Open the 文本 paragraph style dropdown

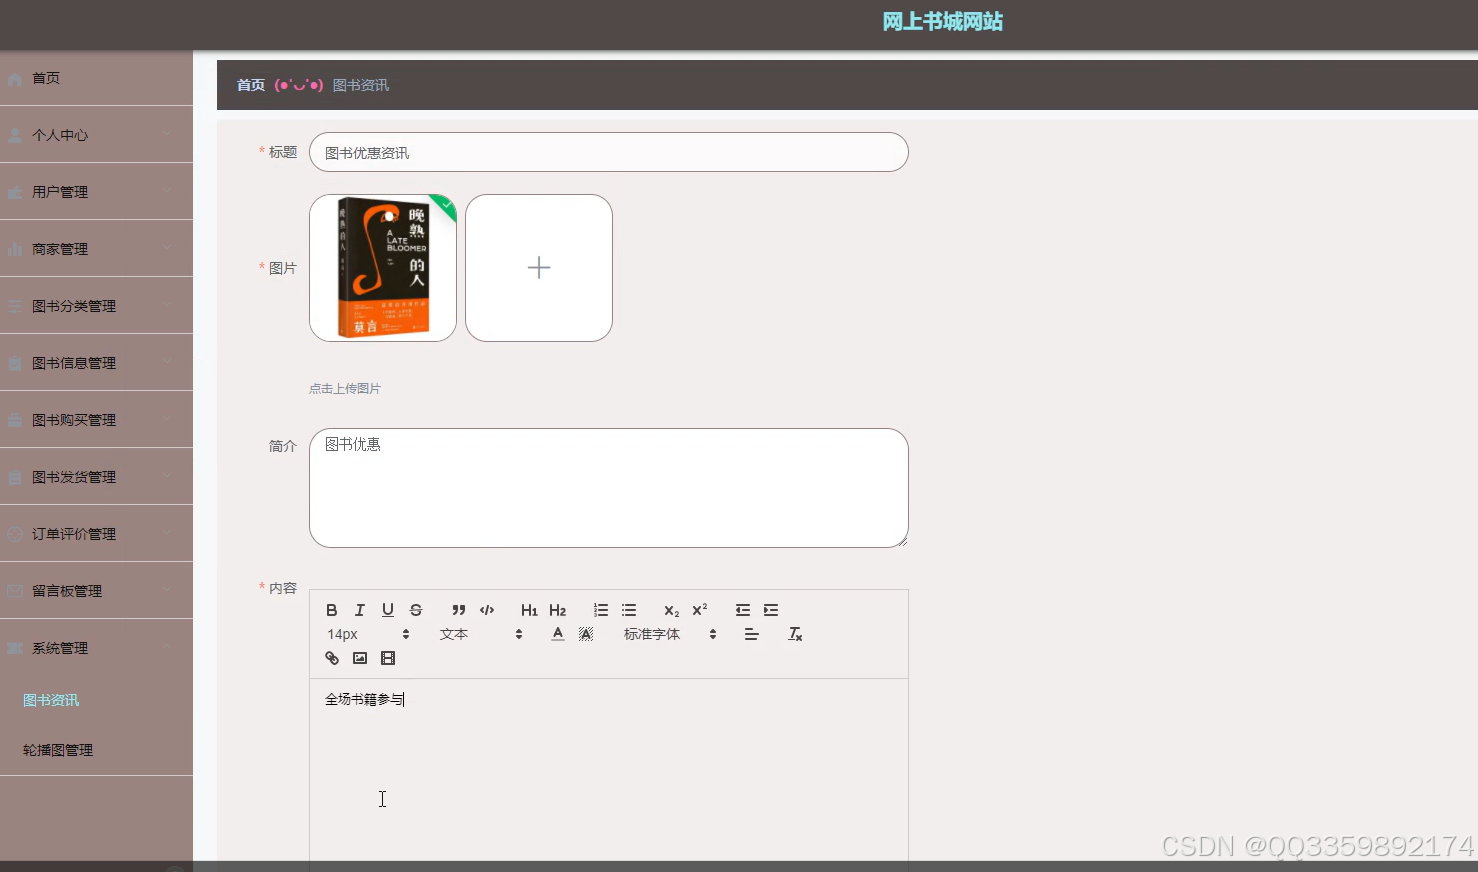[481, 634]
